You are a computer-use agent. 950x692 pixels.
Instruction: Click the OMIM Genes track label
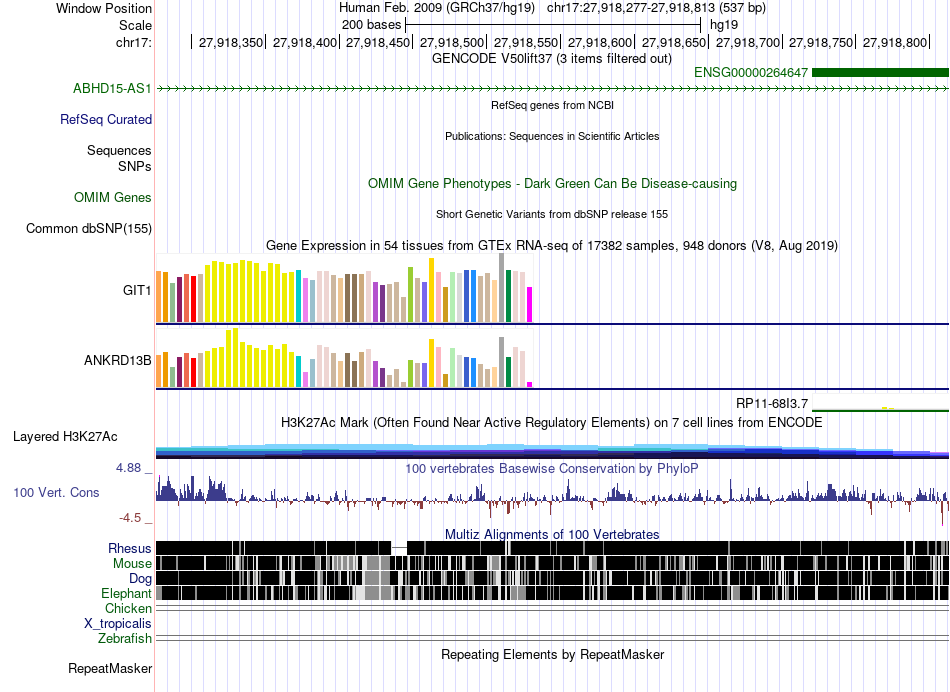pyautogui.click(x=113, y=198)
